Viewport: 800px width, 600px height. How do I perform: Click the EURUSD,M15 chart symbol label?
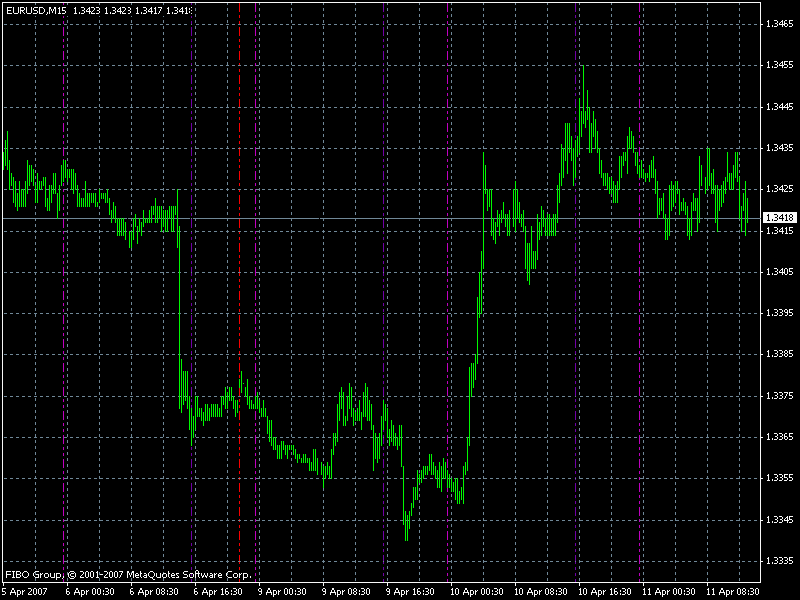36,10
